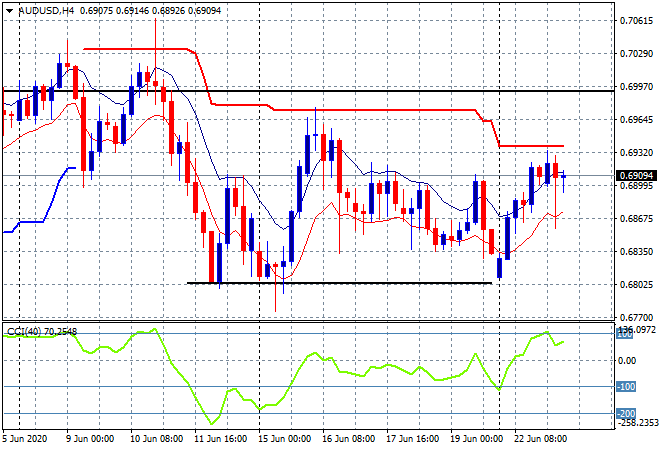The width and height of the screenshot is (660, 450).
Task: Click price scale value 0.70615
Action: click(x=636, y=21)
